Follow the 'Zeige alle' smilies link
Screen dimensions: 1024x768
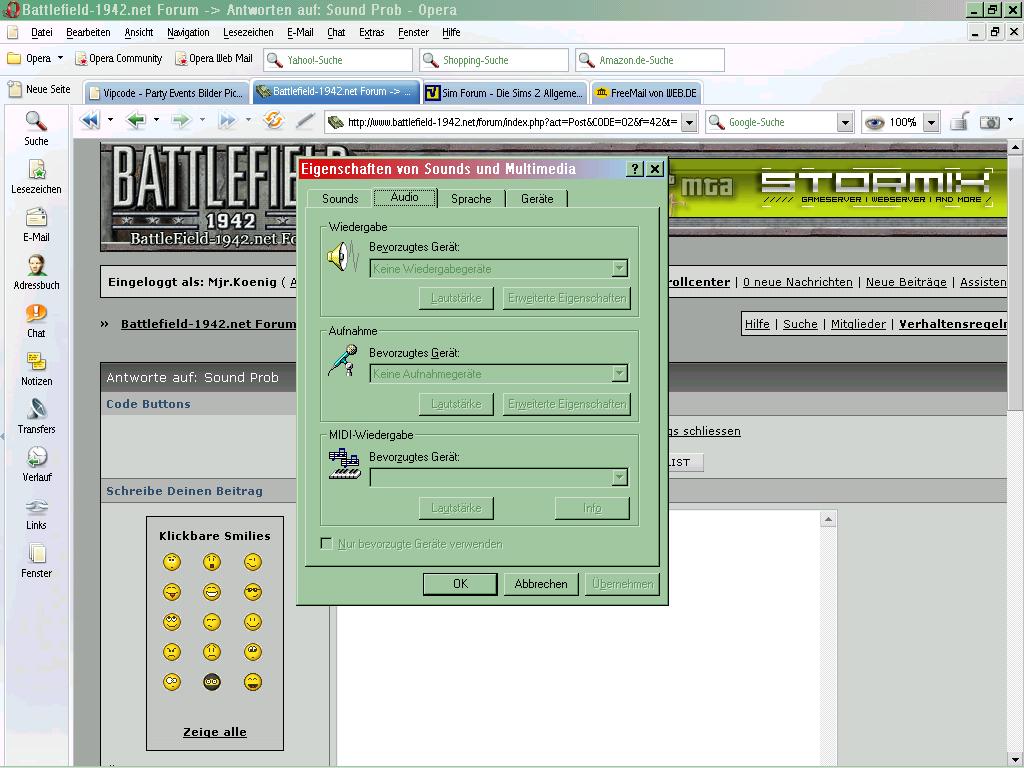click(215, 732)
